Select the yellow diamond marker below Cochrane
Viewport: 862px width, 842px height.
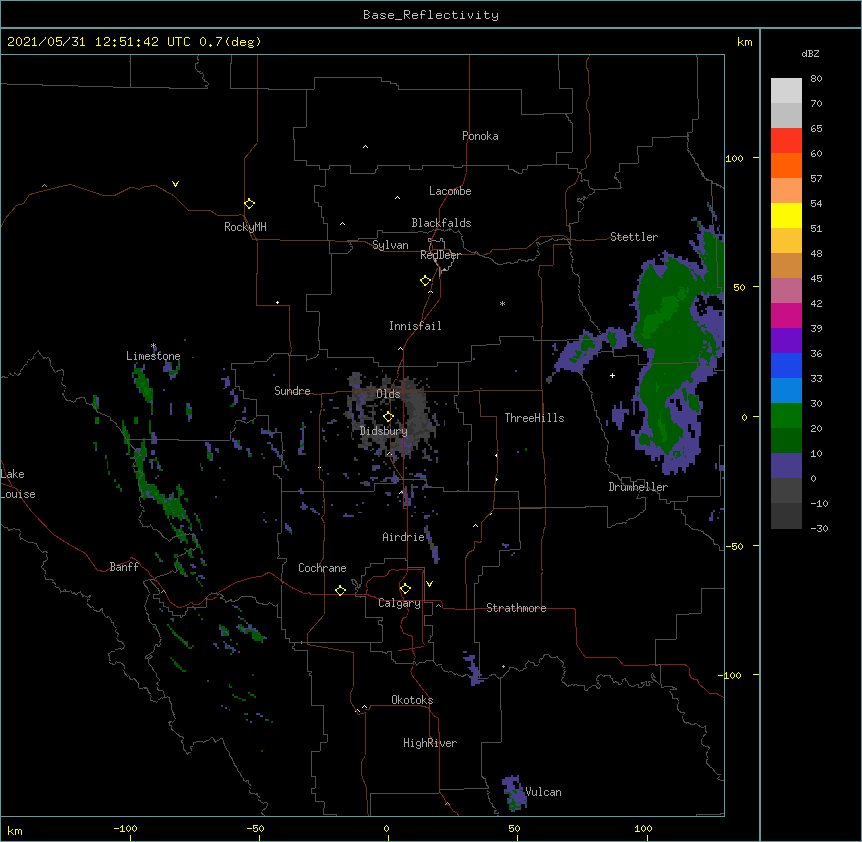340,590
